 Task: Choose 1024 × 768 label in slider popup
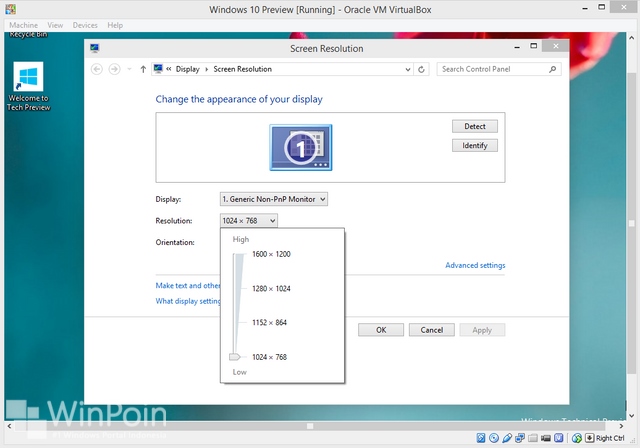(x=269, y=357)
